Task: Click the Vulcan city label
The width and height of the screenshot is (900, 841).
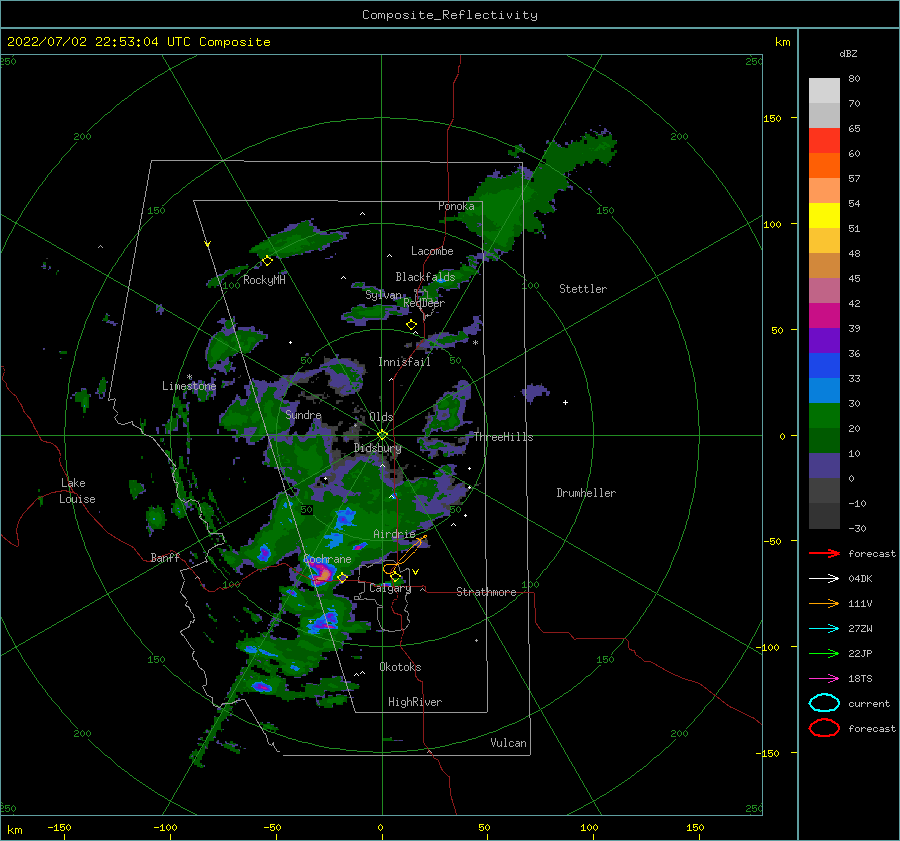Action: [x=509, y=743]
